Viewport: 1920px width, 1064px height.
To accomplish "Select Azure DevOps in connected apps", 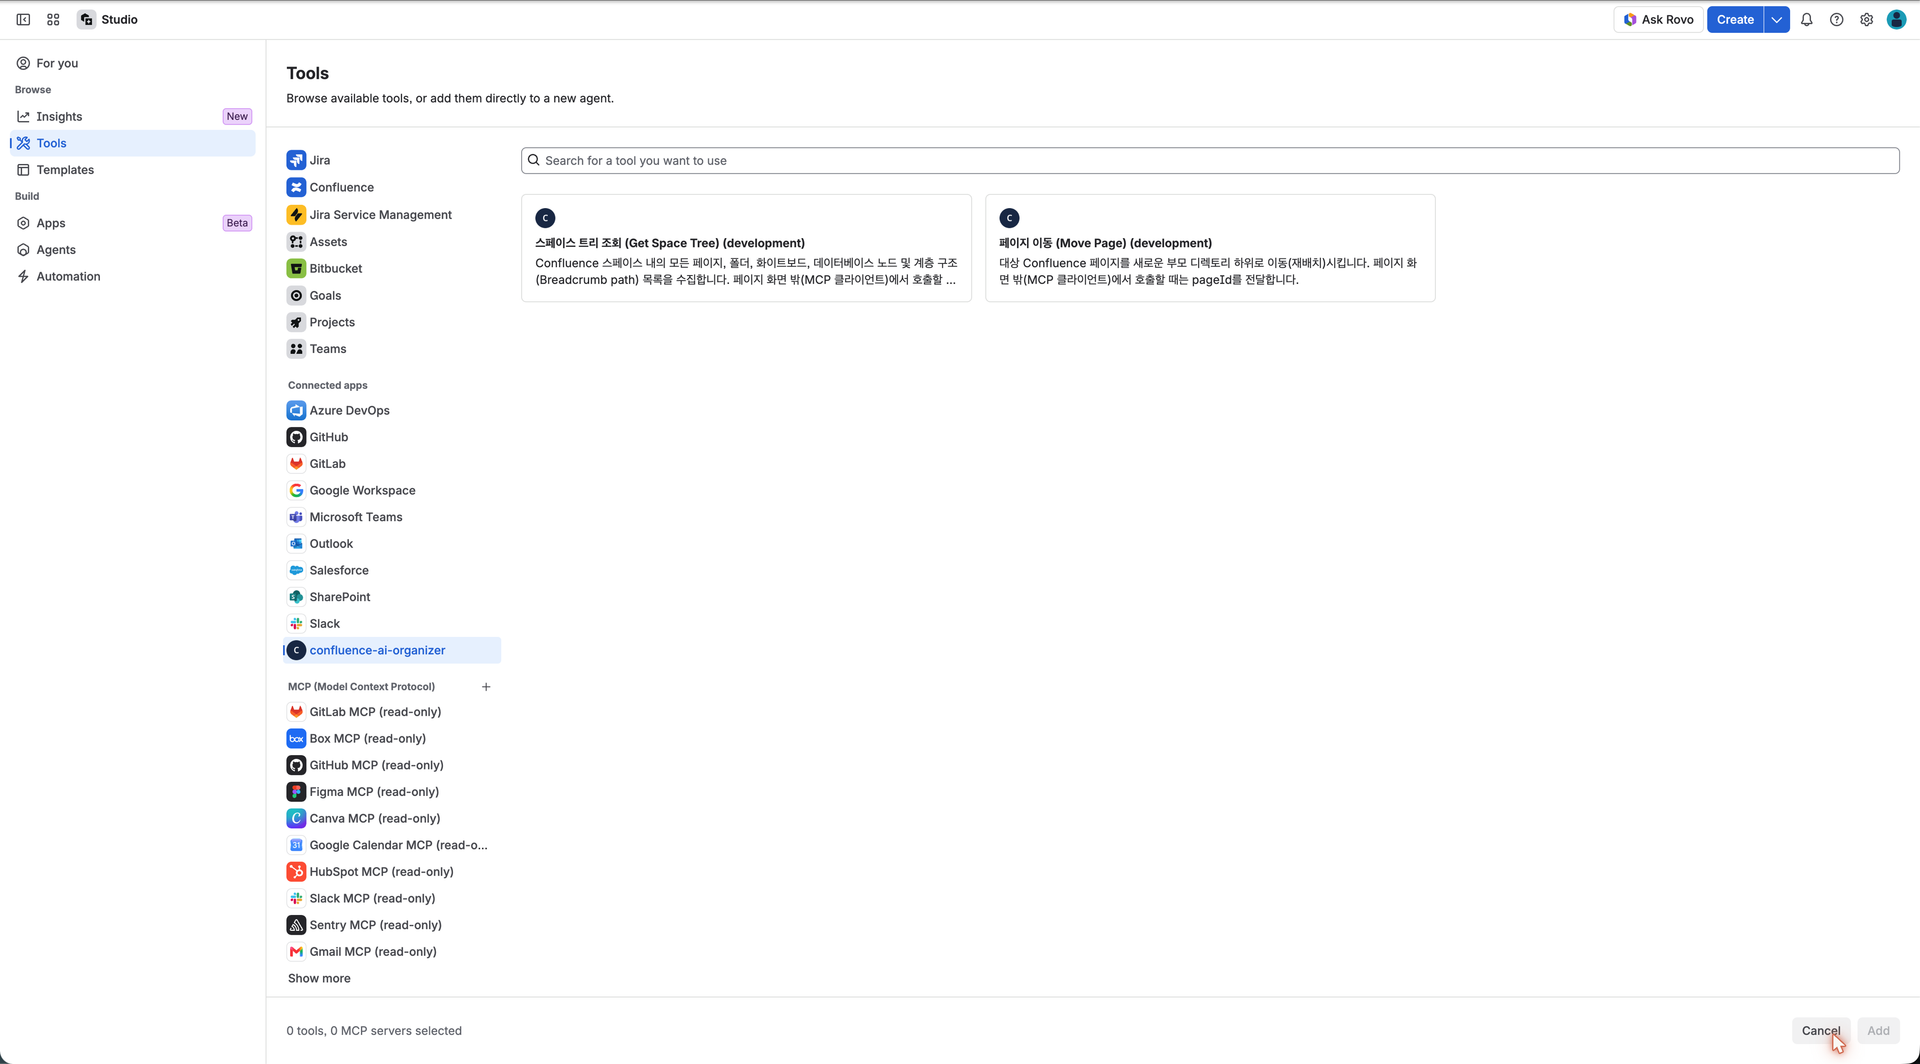I will pos(392,411).
